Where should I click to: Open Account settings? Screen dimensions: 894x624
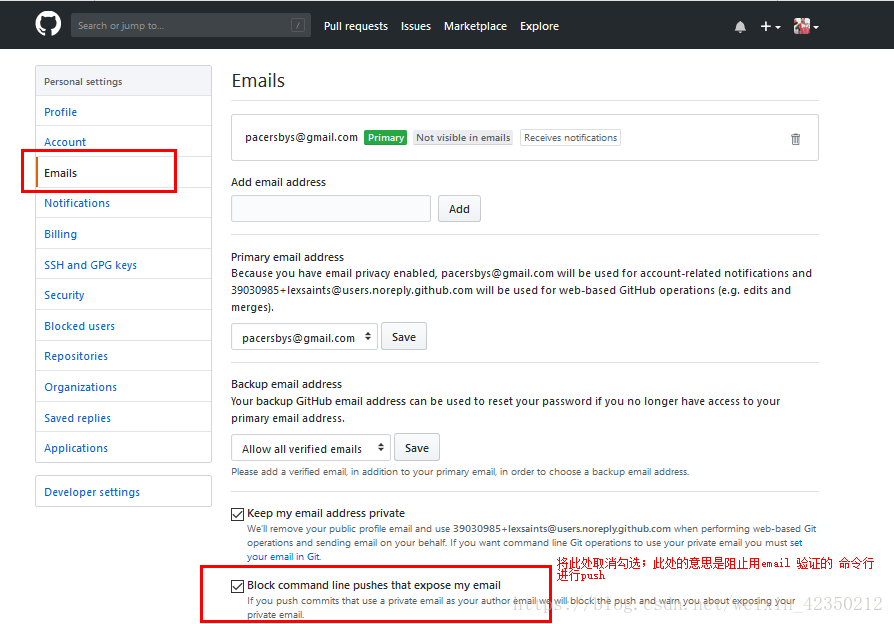tap(123, 142)
